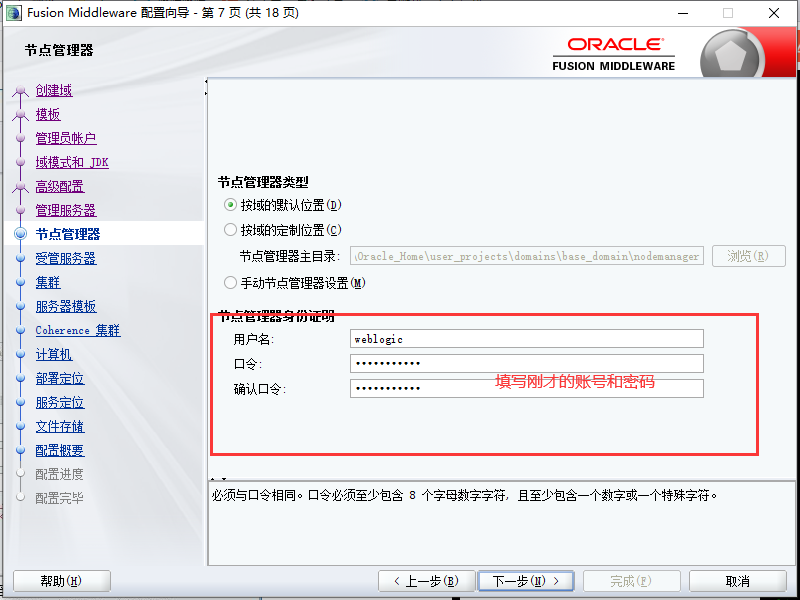Jump to Coherence 集群 step
Screen dimensions: 800x600
pos(78,330)
